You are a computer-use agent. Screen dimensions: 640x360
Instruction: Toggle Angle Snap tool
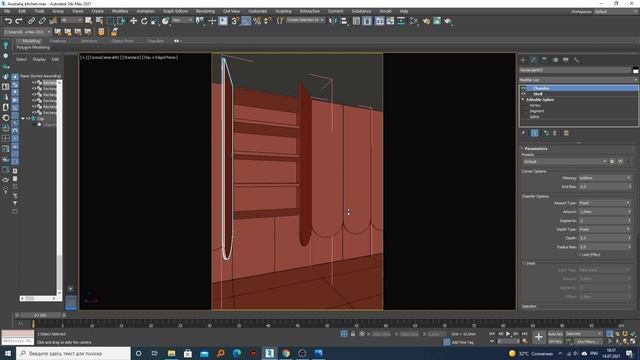tap(246, 21)
